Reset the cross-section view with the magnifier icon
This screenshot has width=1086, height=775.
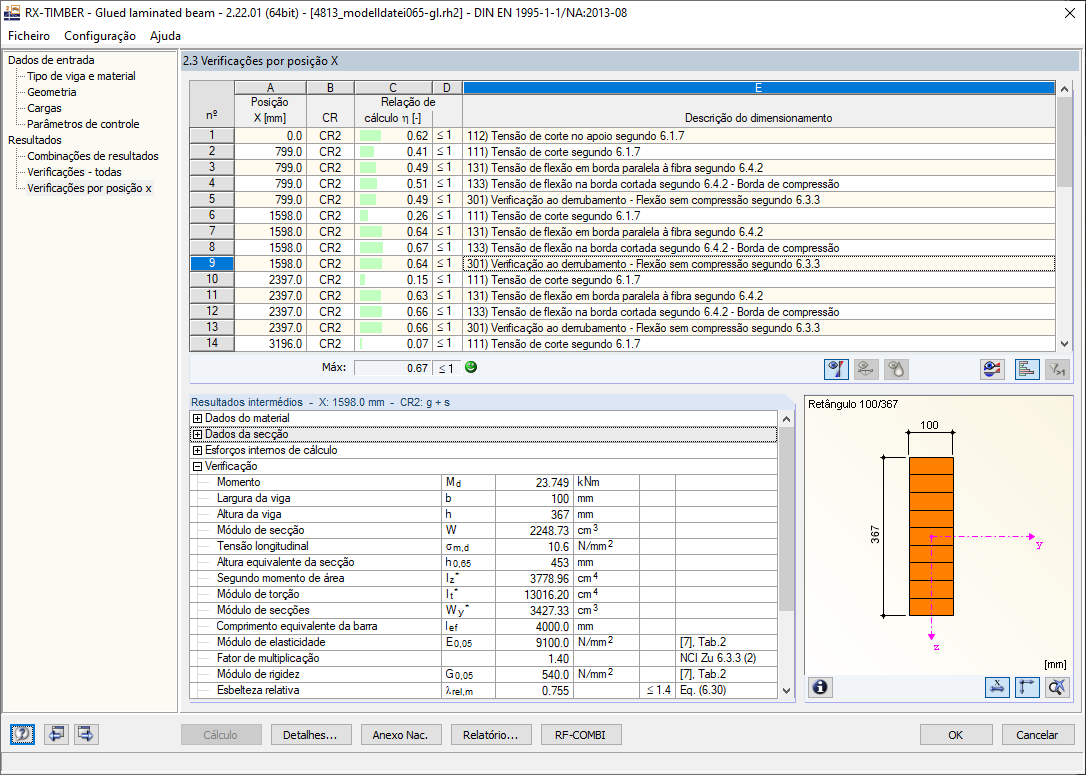1057,687
